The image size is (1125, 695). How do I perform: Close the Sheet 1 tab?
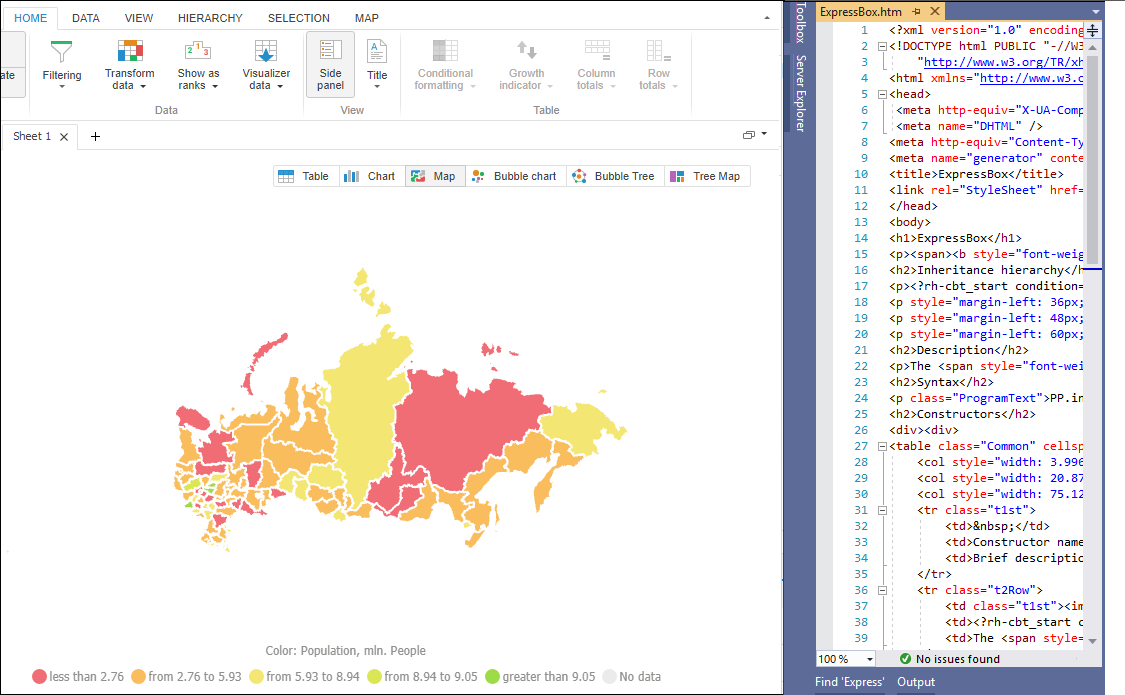[64, 137]
